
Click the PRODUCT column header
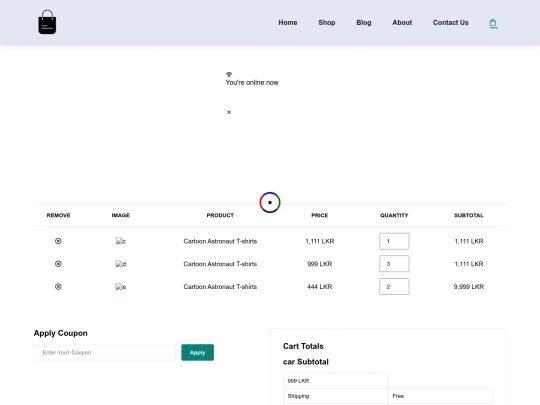(x=220, y=215)
